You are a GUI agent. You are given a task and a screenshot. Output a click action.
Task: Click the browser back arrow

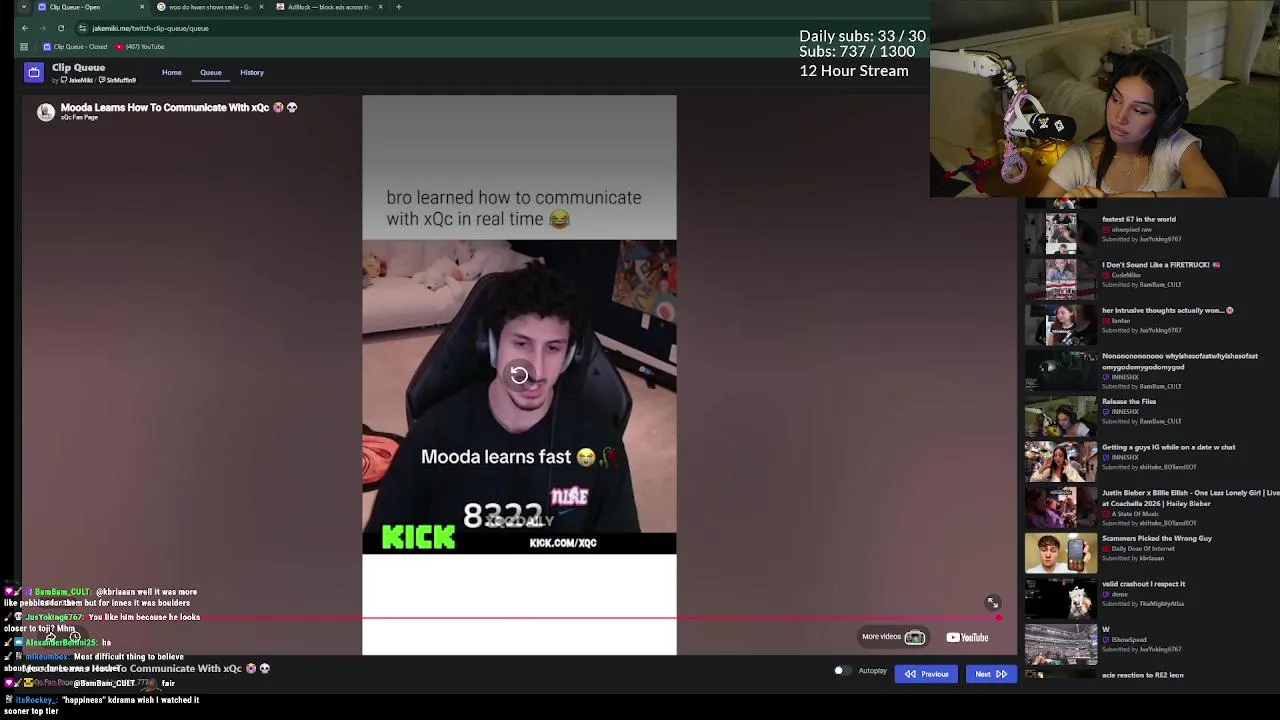tap(25, 28)
